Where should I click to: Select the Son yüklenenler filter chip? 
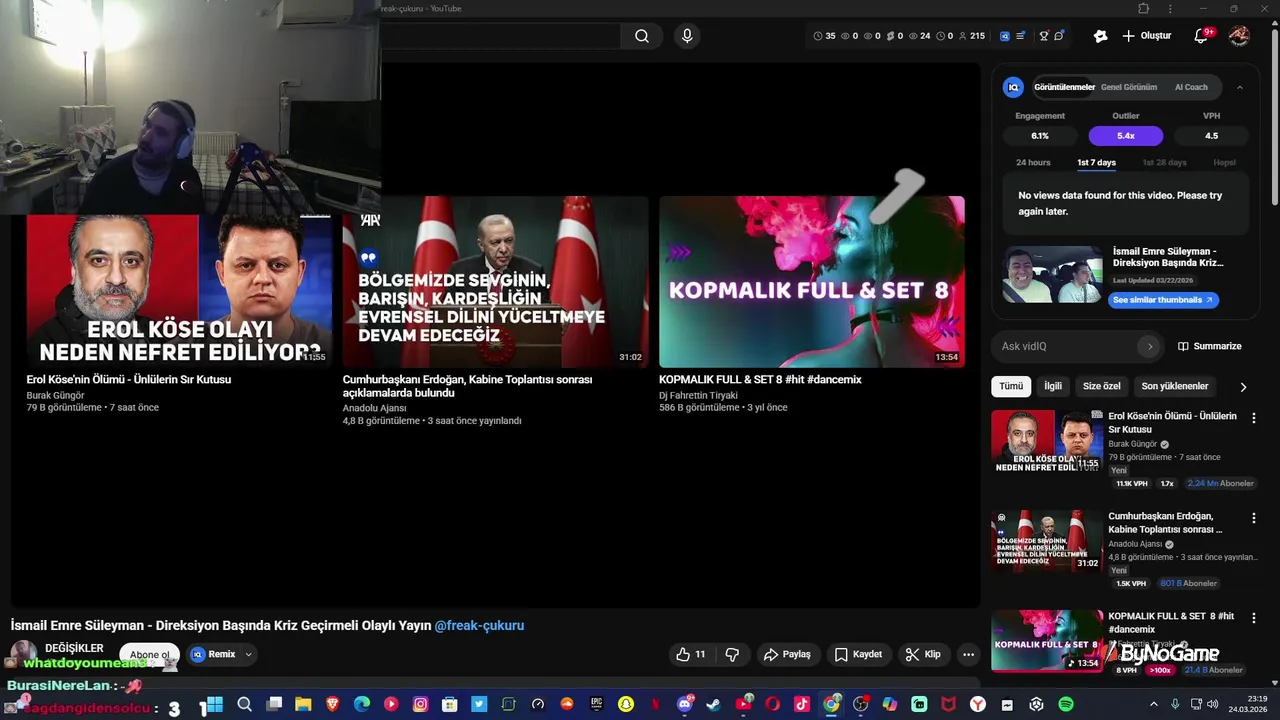[1175, 386]
